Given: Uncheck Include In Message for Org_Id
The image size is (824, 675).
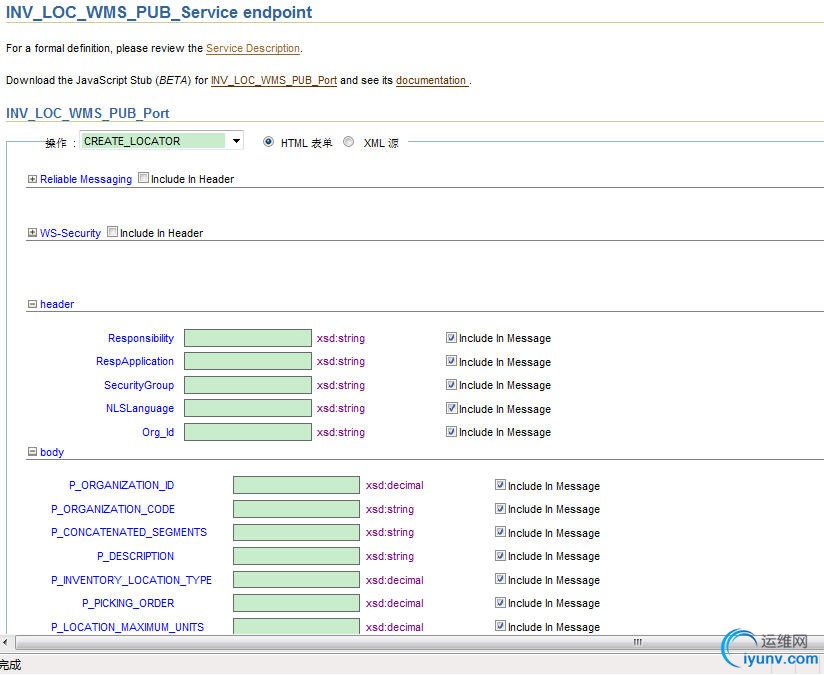Looking at the screenshot, I should [451, 432].
